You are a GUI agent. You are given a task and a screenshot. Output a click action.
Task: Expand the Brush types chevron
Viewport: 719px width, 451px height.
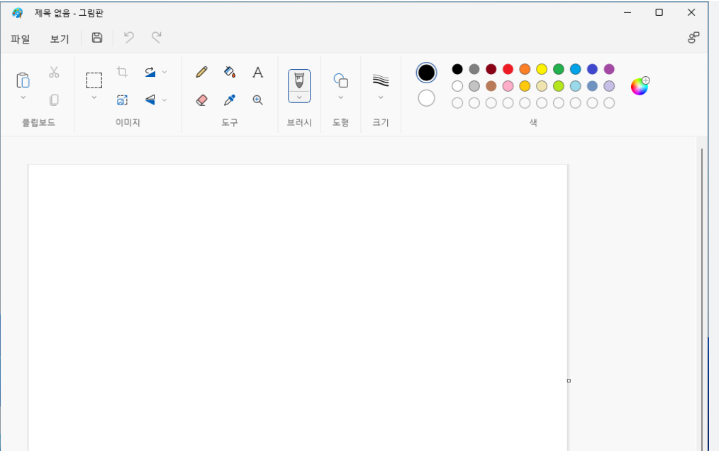tap(299, 97)
